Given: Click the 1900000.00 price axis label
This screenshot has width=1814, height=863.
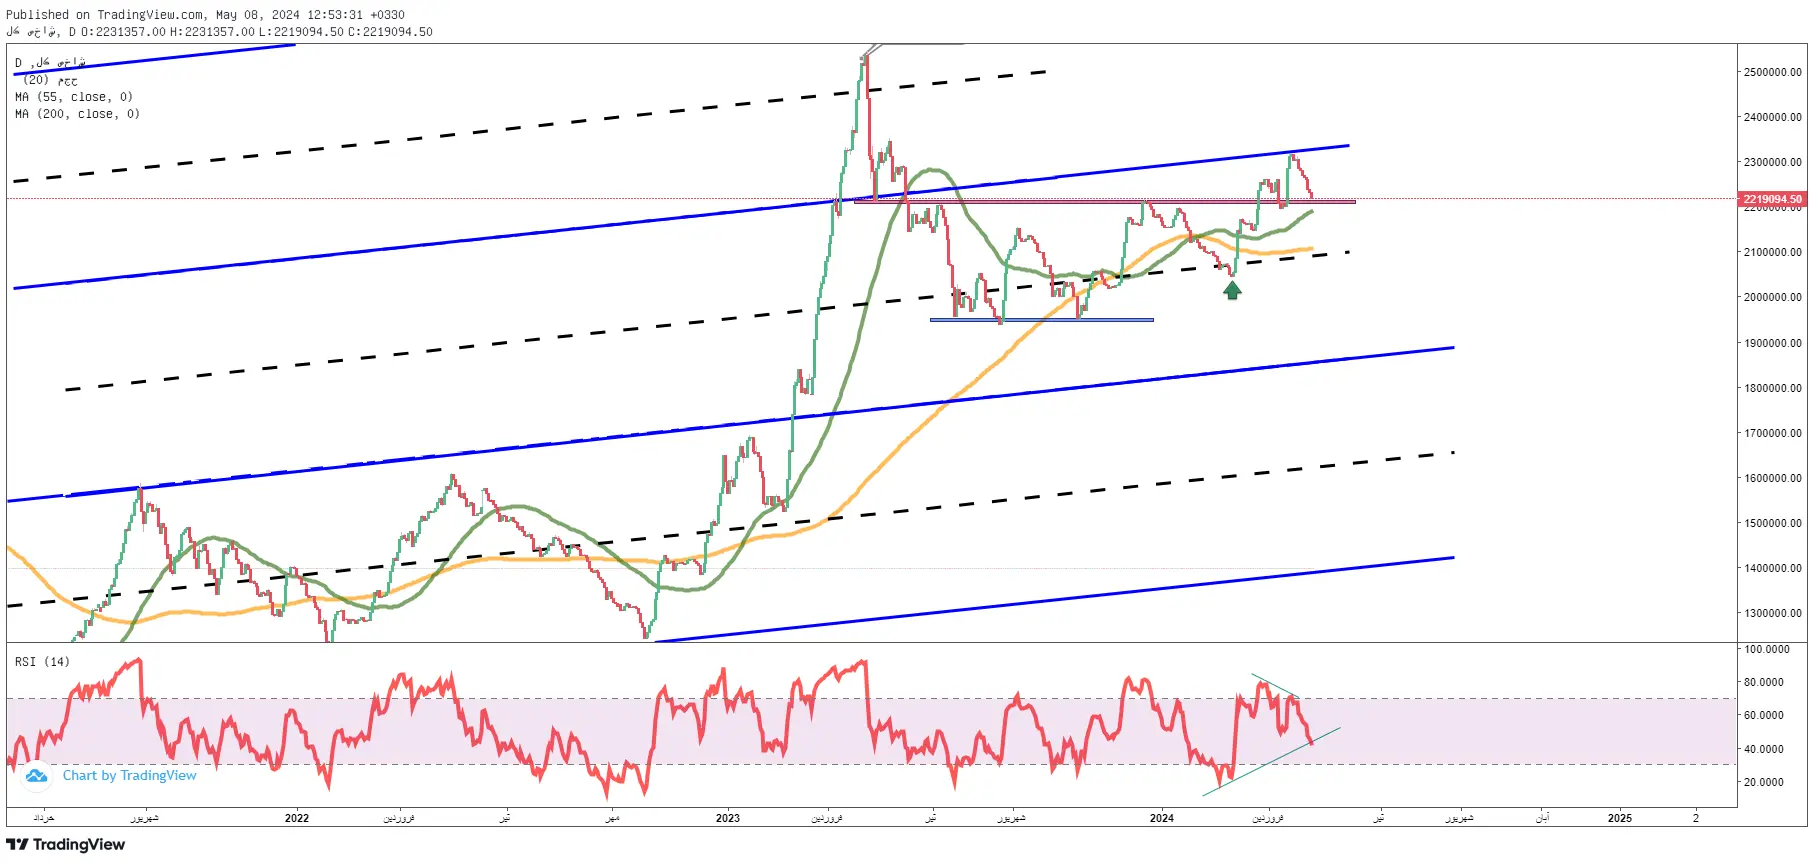Looking at the screenshot, I should (1773, 343).
